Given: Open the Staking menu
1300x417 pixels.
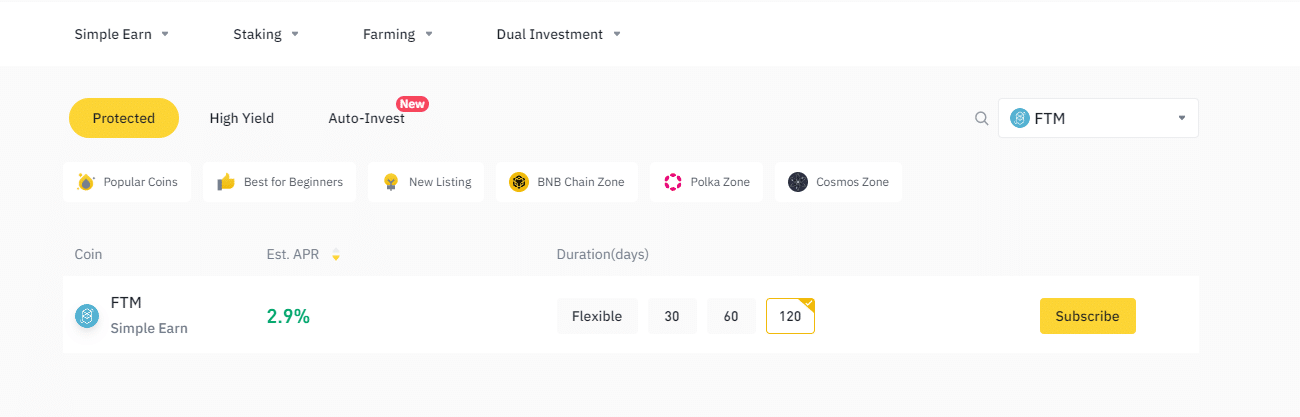Looking at the screenshot, I should coord(266,34).
